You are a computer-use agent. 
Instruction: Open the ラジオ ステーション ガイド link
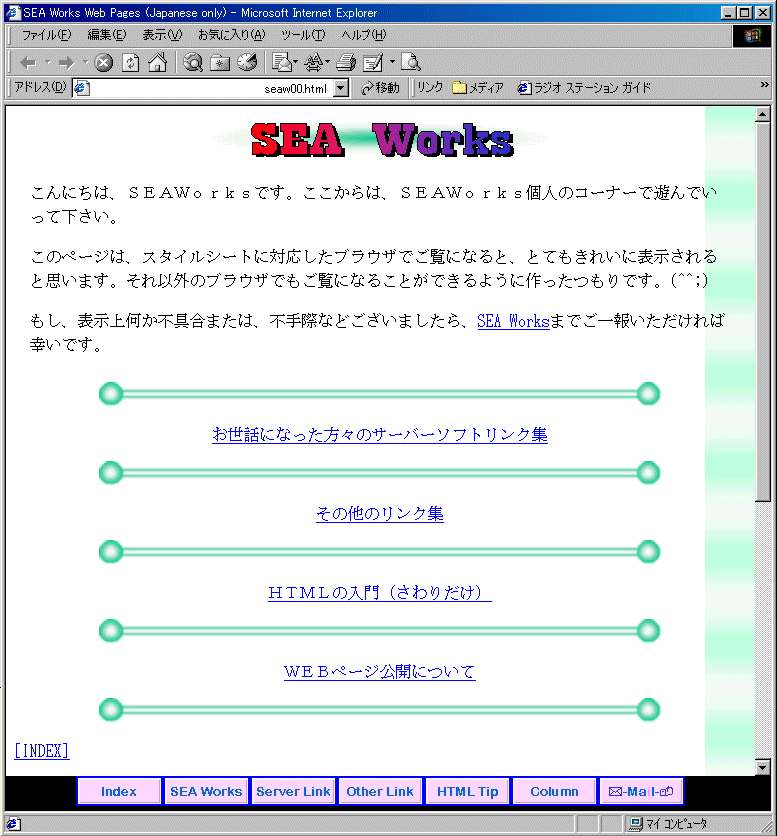(584, 88)
